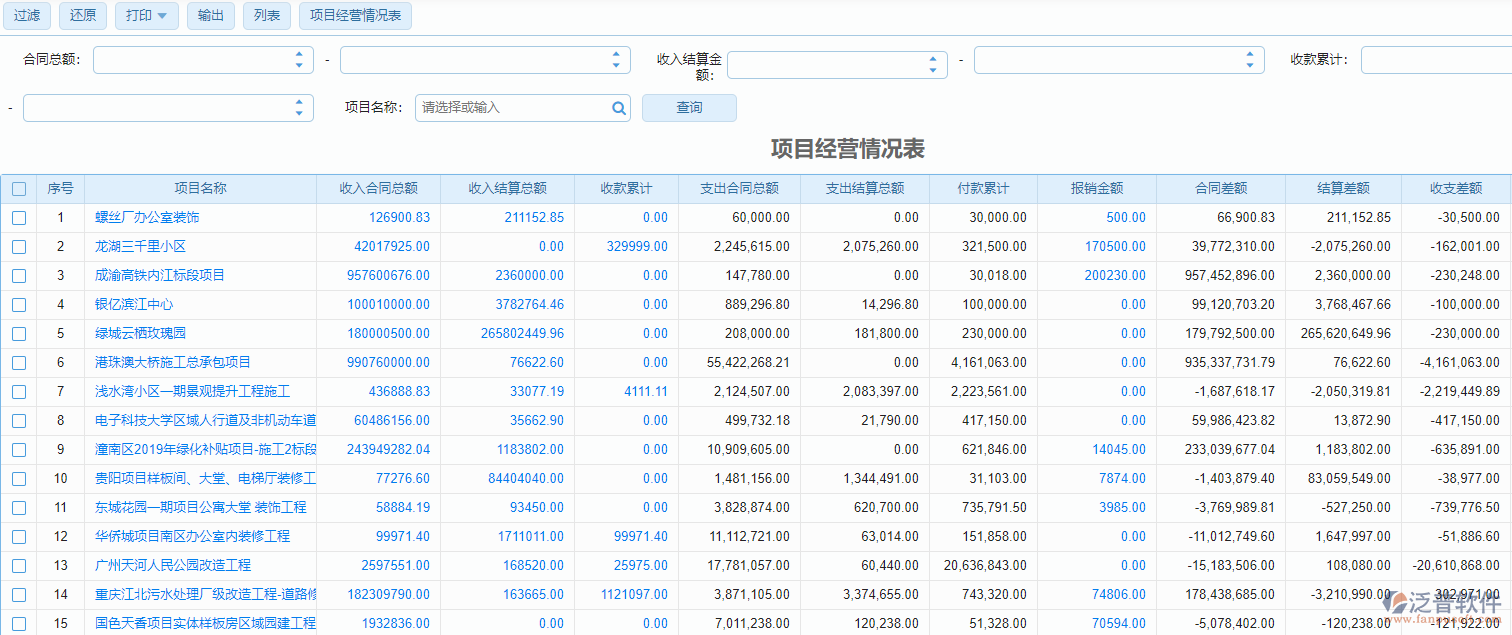Click inside the 收款累计 input field

1440,59
